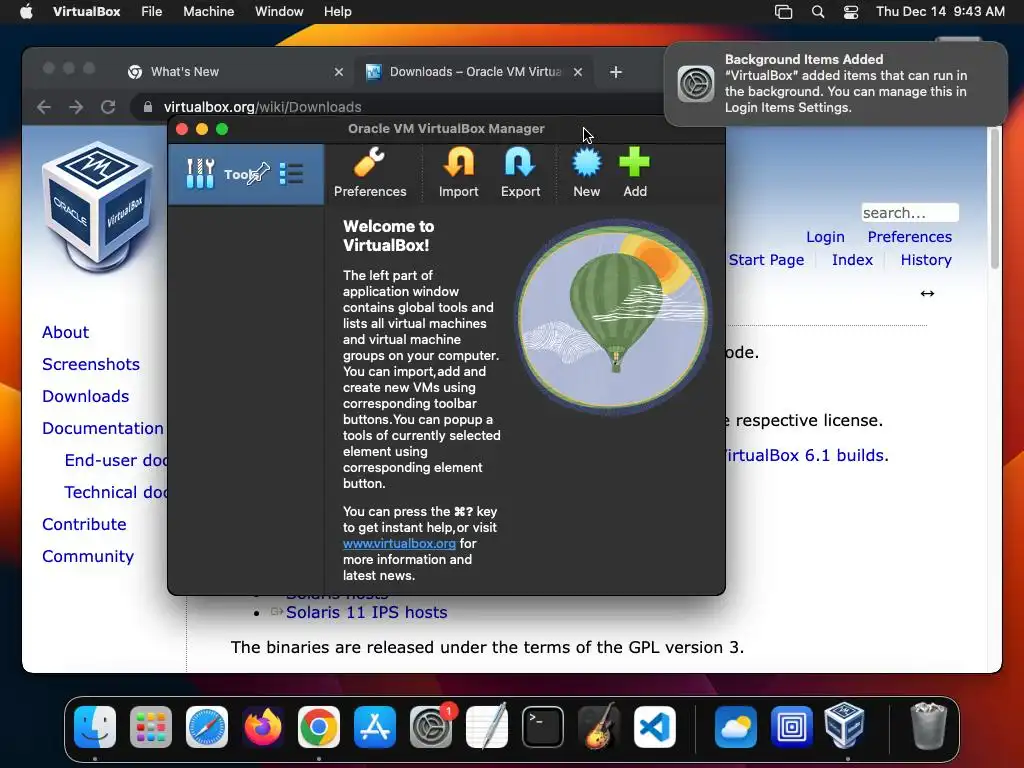Click the green Add machine icon
The width and height of the screenshot is (1024, 768).
point(635,173)
